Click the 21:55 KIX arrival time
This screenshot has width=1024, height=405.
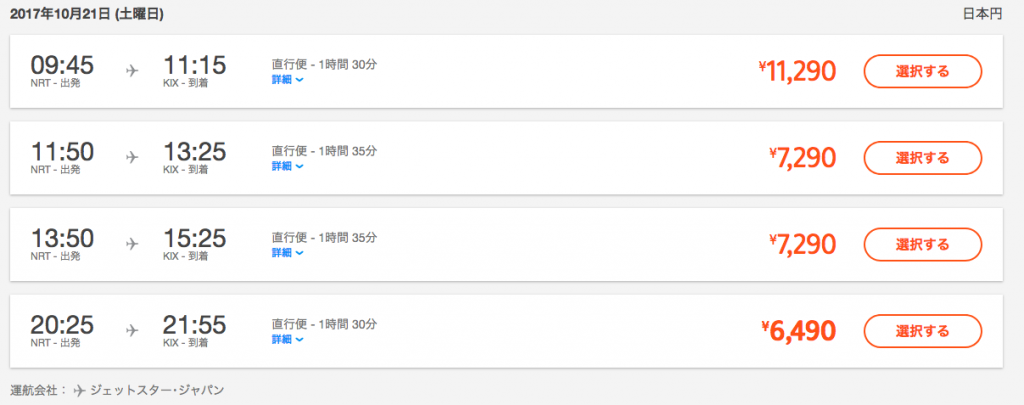tap(194, 325)
